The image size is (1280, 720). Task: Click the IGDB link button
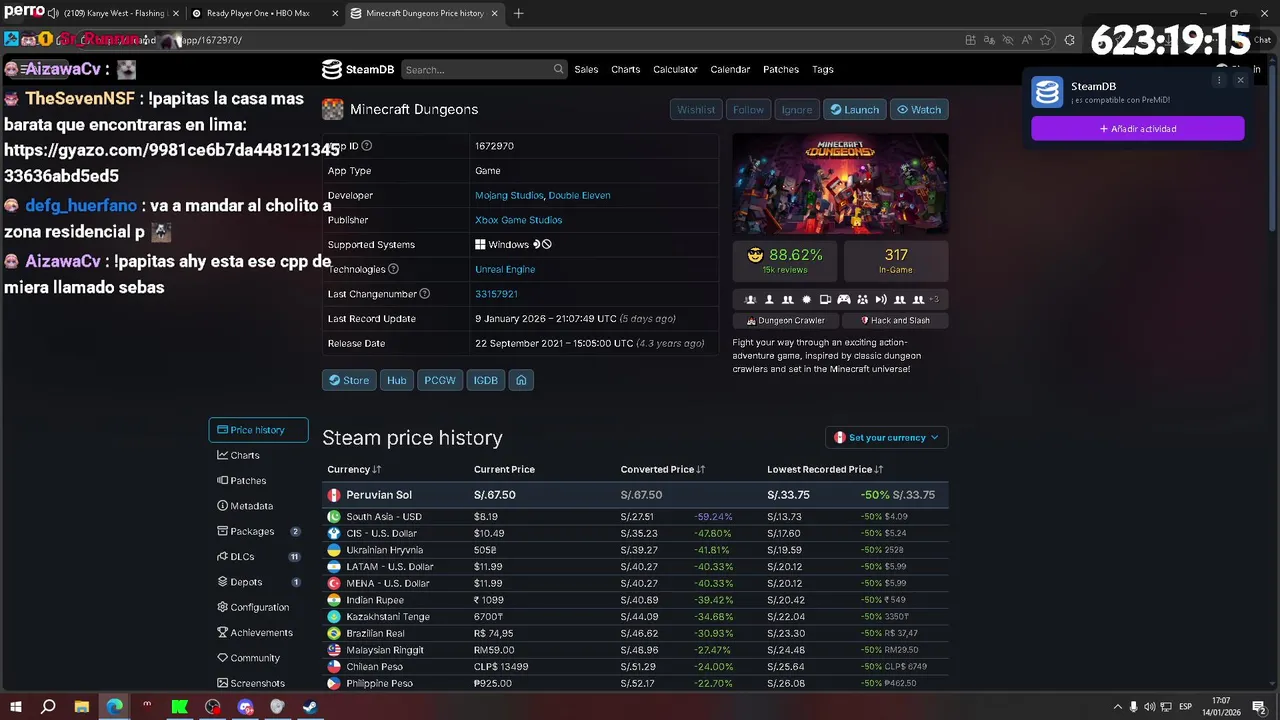pyautogui.click(x=485, y=380)
